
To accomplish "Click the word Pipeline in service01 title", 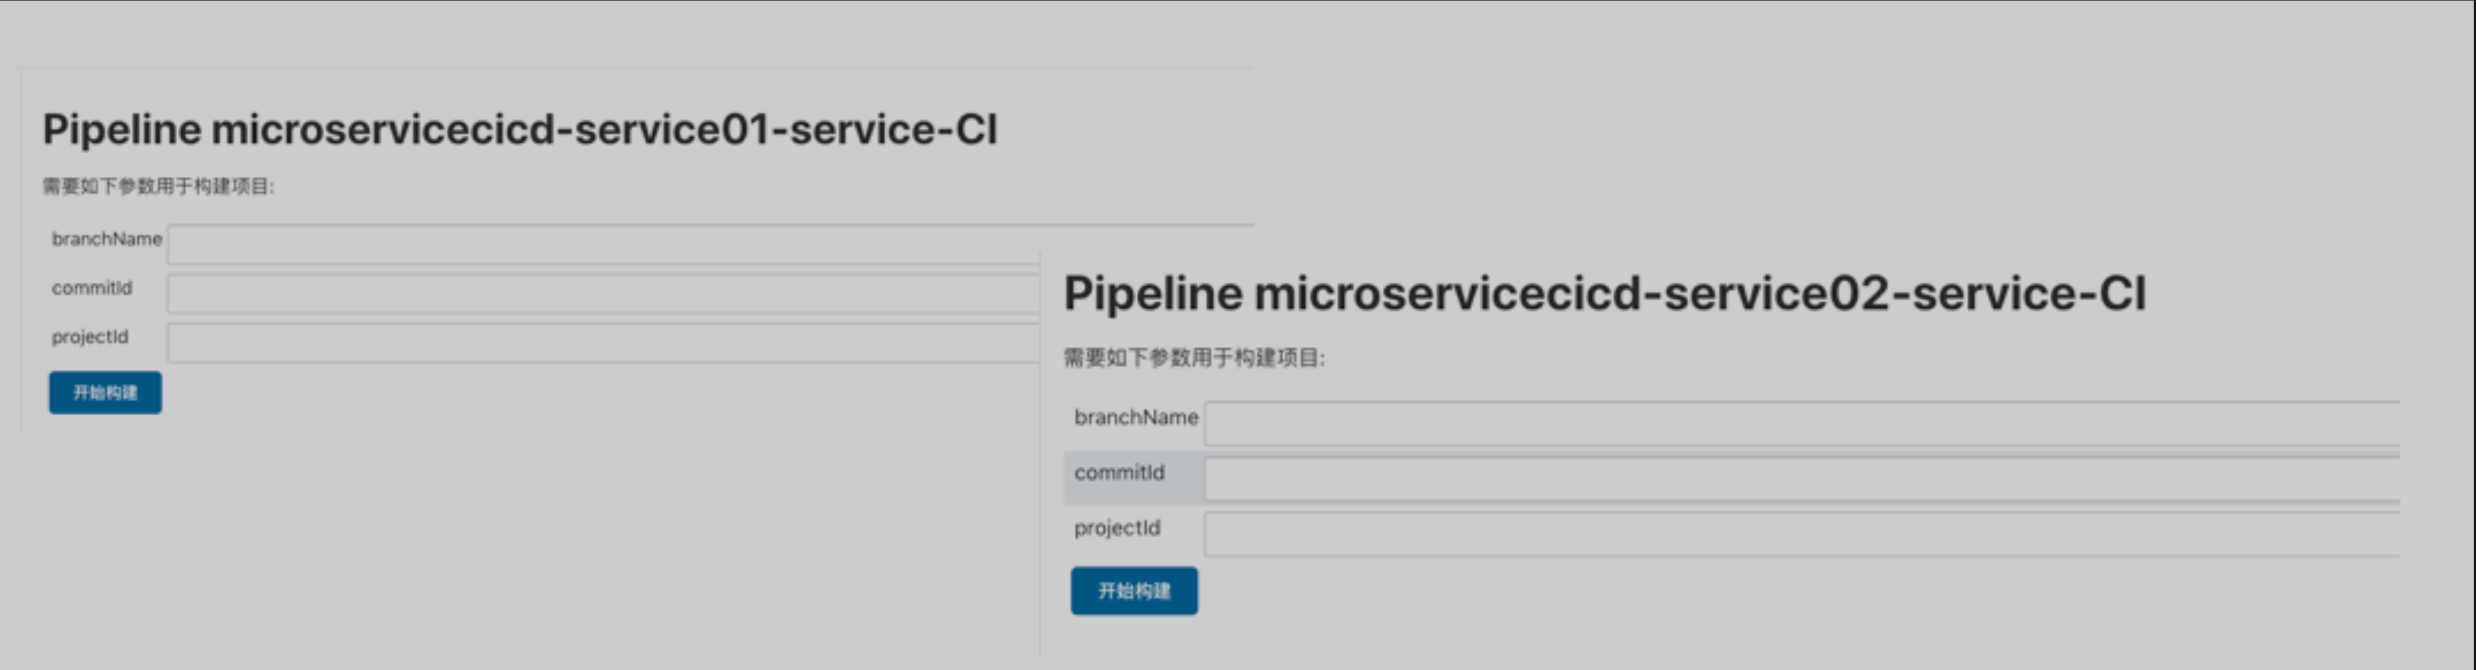I will click(x=122, y=130).
